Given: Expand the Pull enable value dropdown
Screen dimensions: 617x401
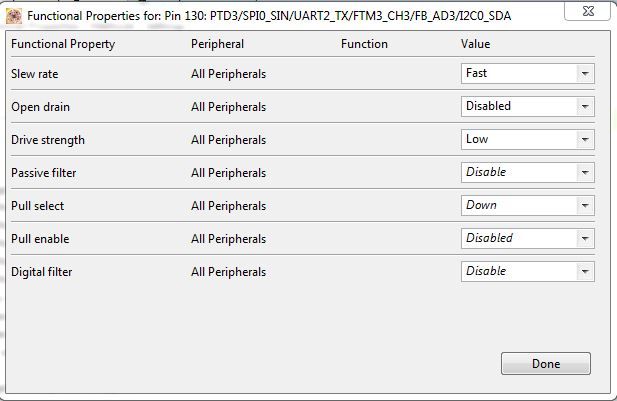Looking at the screenshot, I should coord(585,238).
